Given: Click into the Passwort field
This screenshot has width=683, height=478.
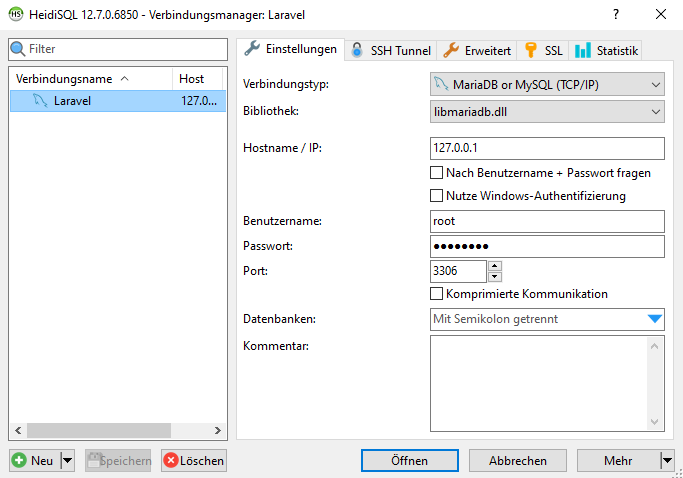Looking at the screenshot, I should 547,246.
